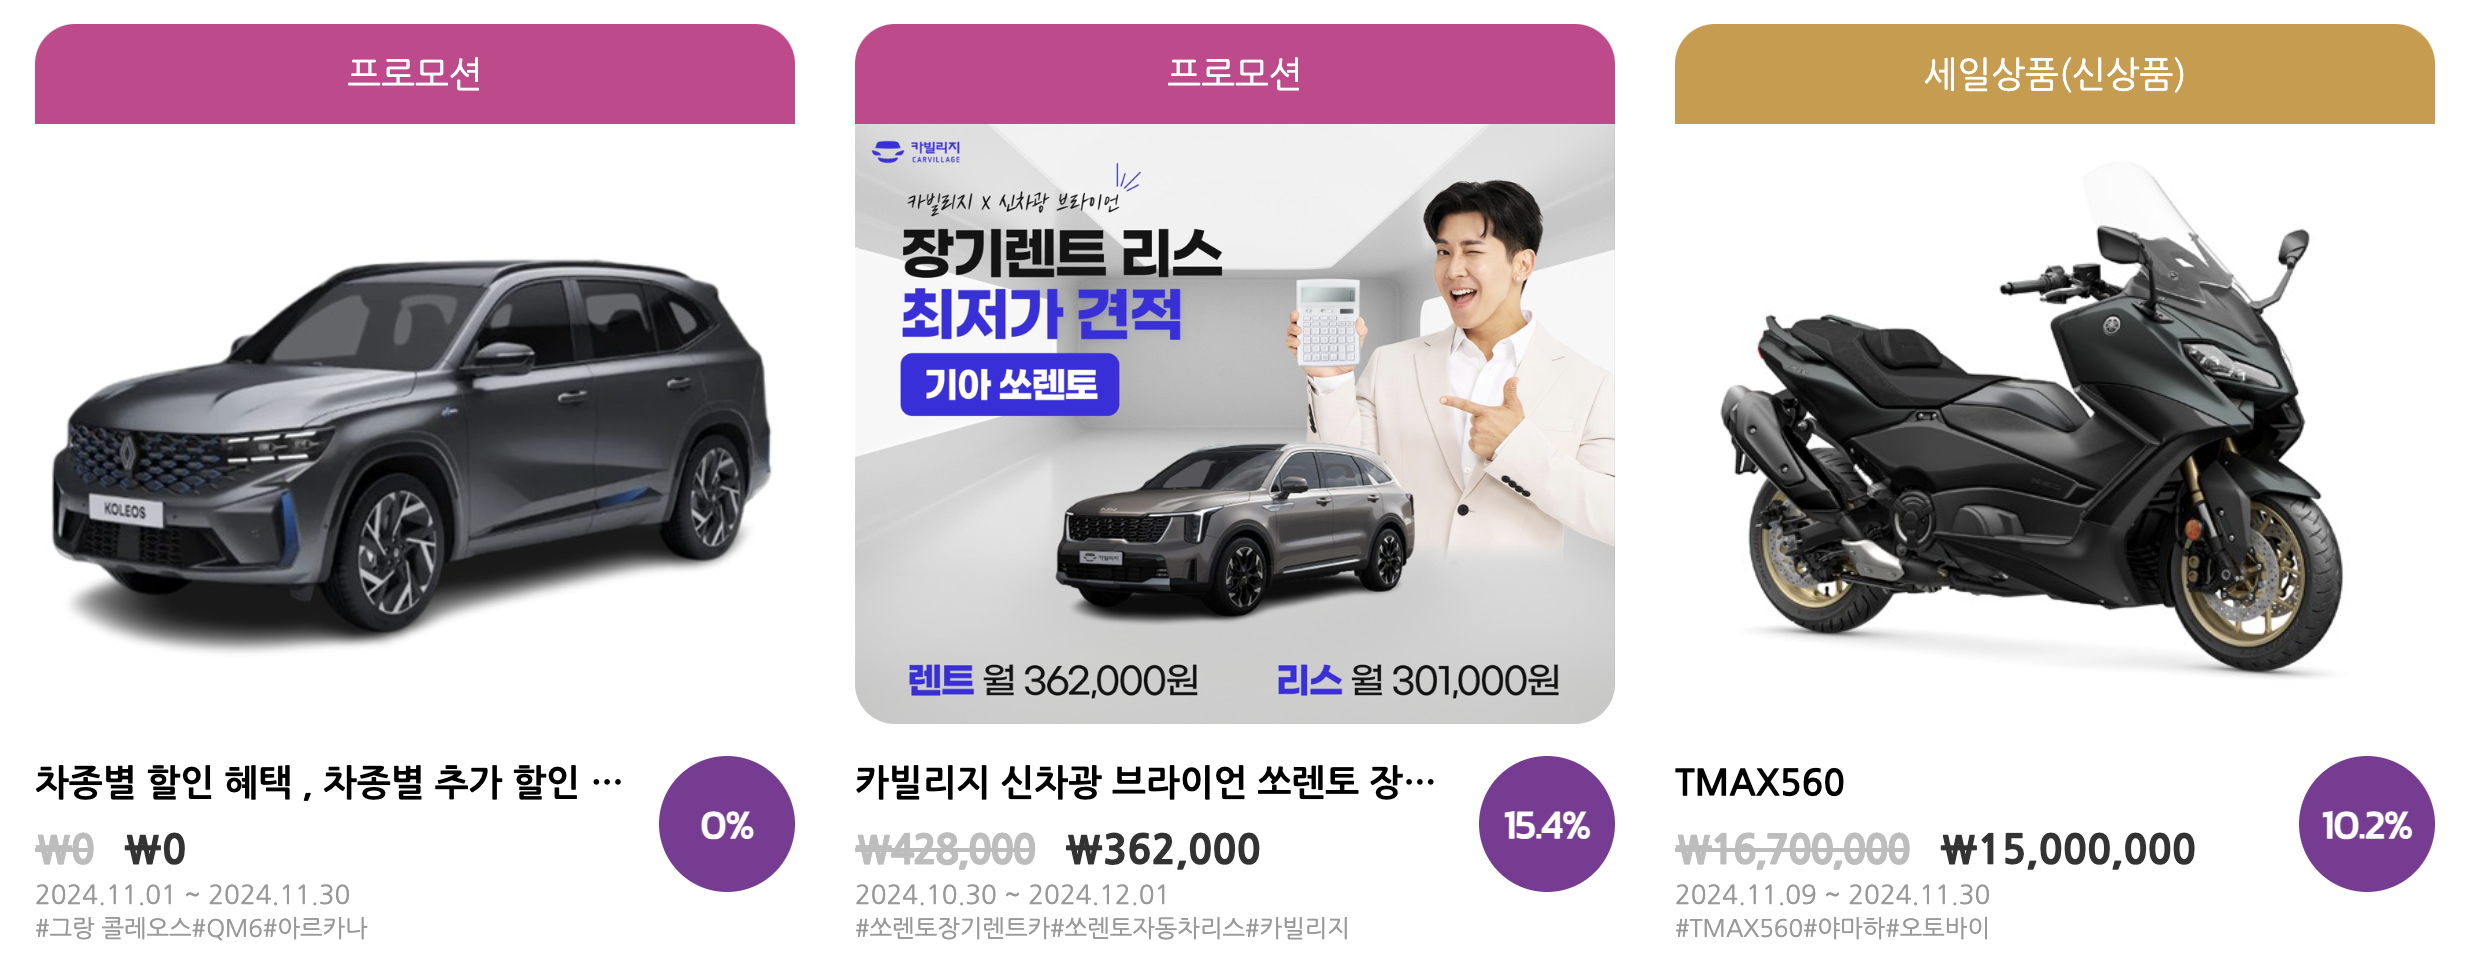2466x964 pixels.
Task: Click the ₩362,000 sale price
Action: [x=1163, y=850]
